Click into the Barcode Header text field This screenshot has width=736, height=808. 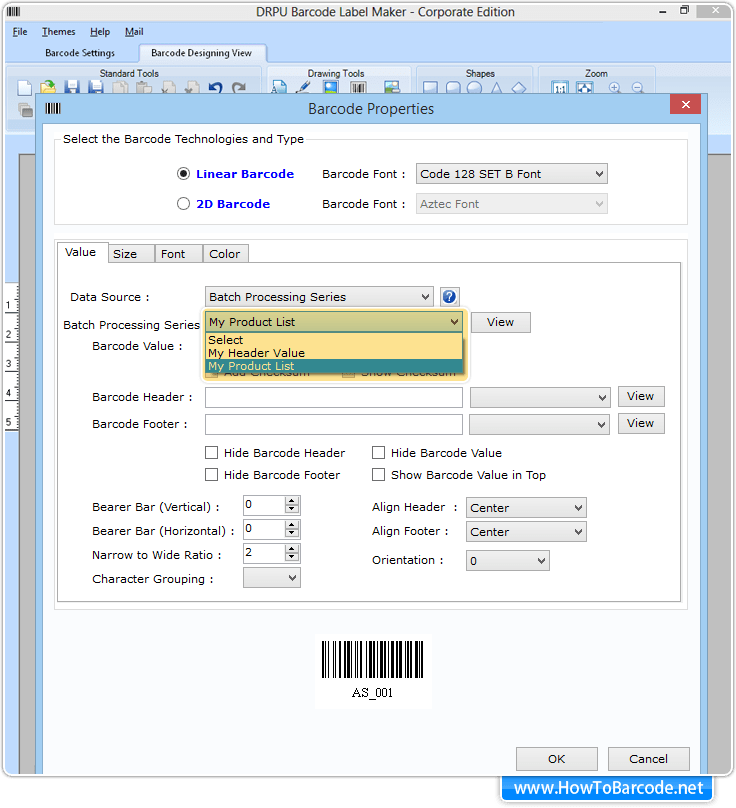click(x=334, y=397)
